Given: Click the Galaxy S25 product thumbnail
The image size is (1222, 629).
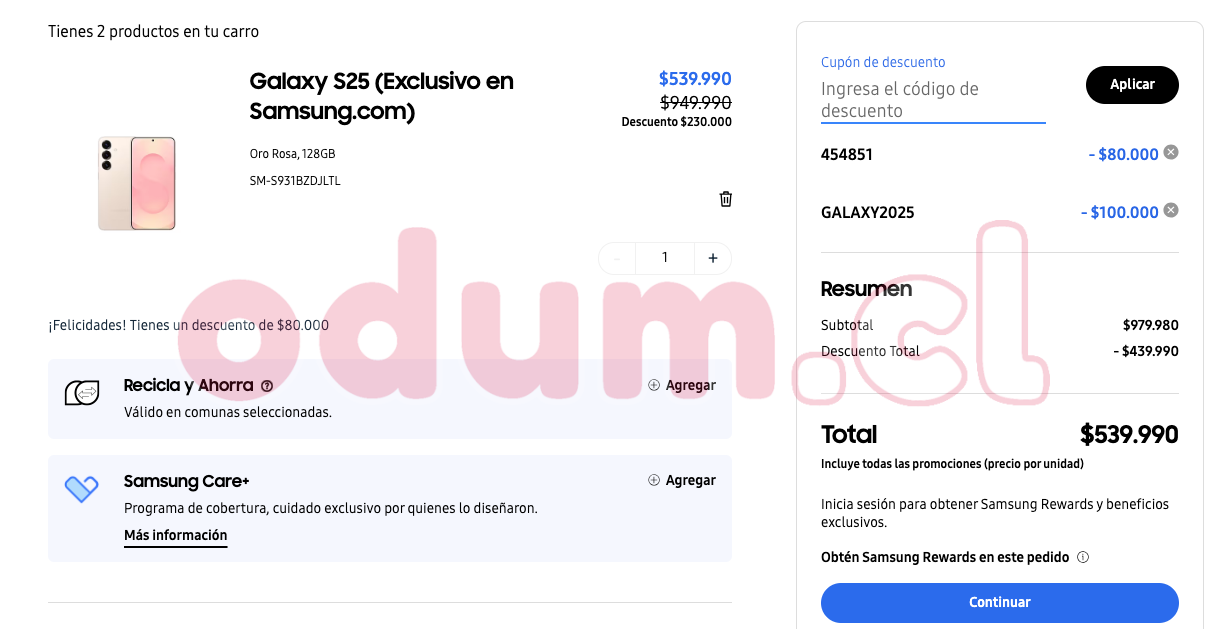Looking at the screenshot, I should 137,183.
